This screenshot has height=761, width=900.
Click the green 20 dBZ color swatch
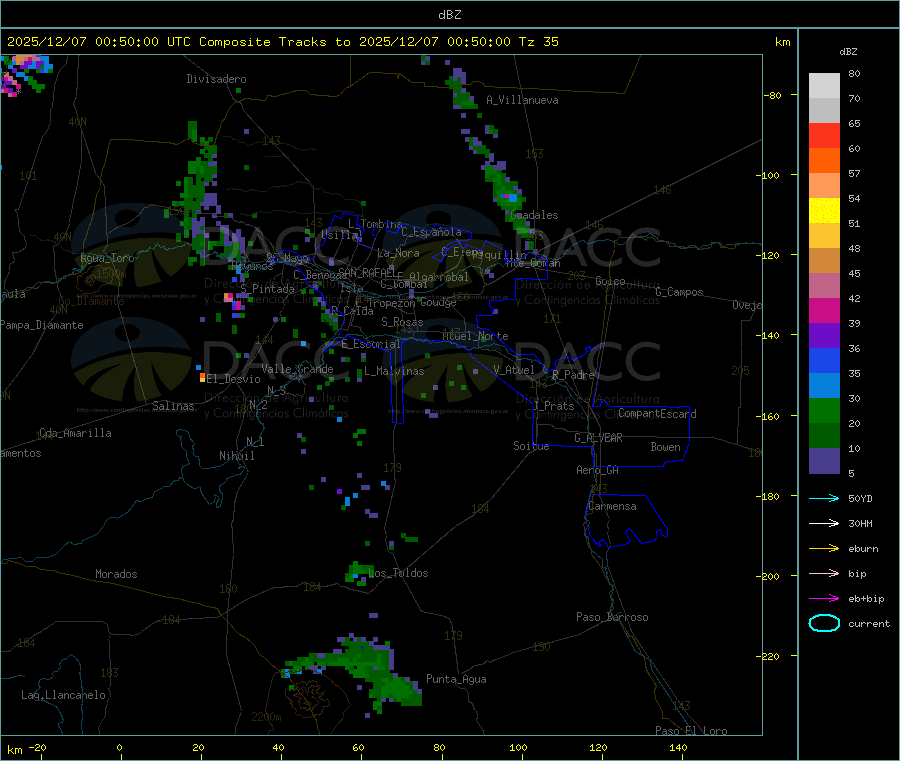(824, 410)
